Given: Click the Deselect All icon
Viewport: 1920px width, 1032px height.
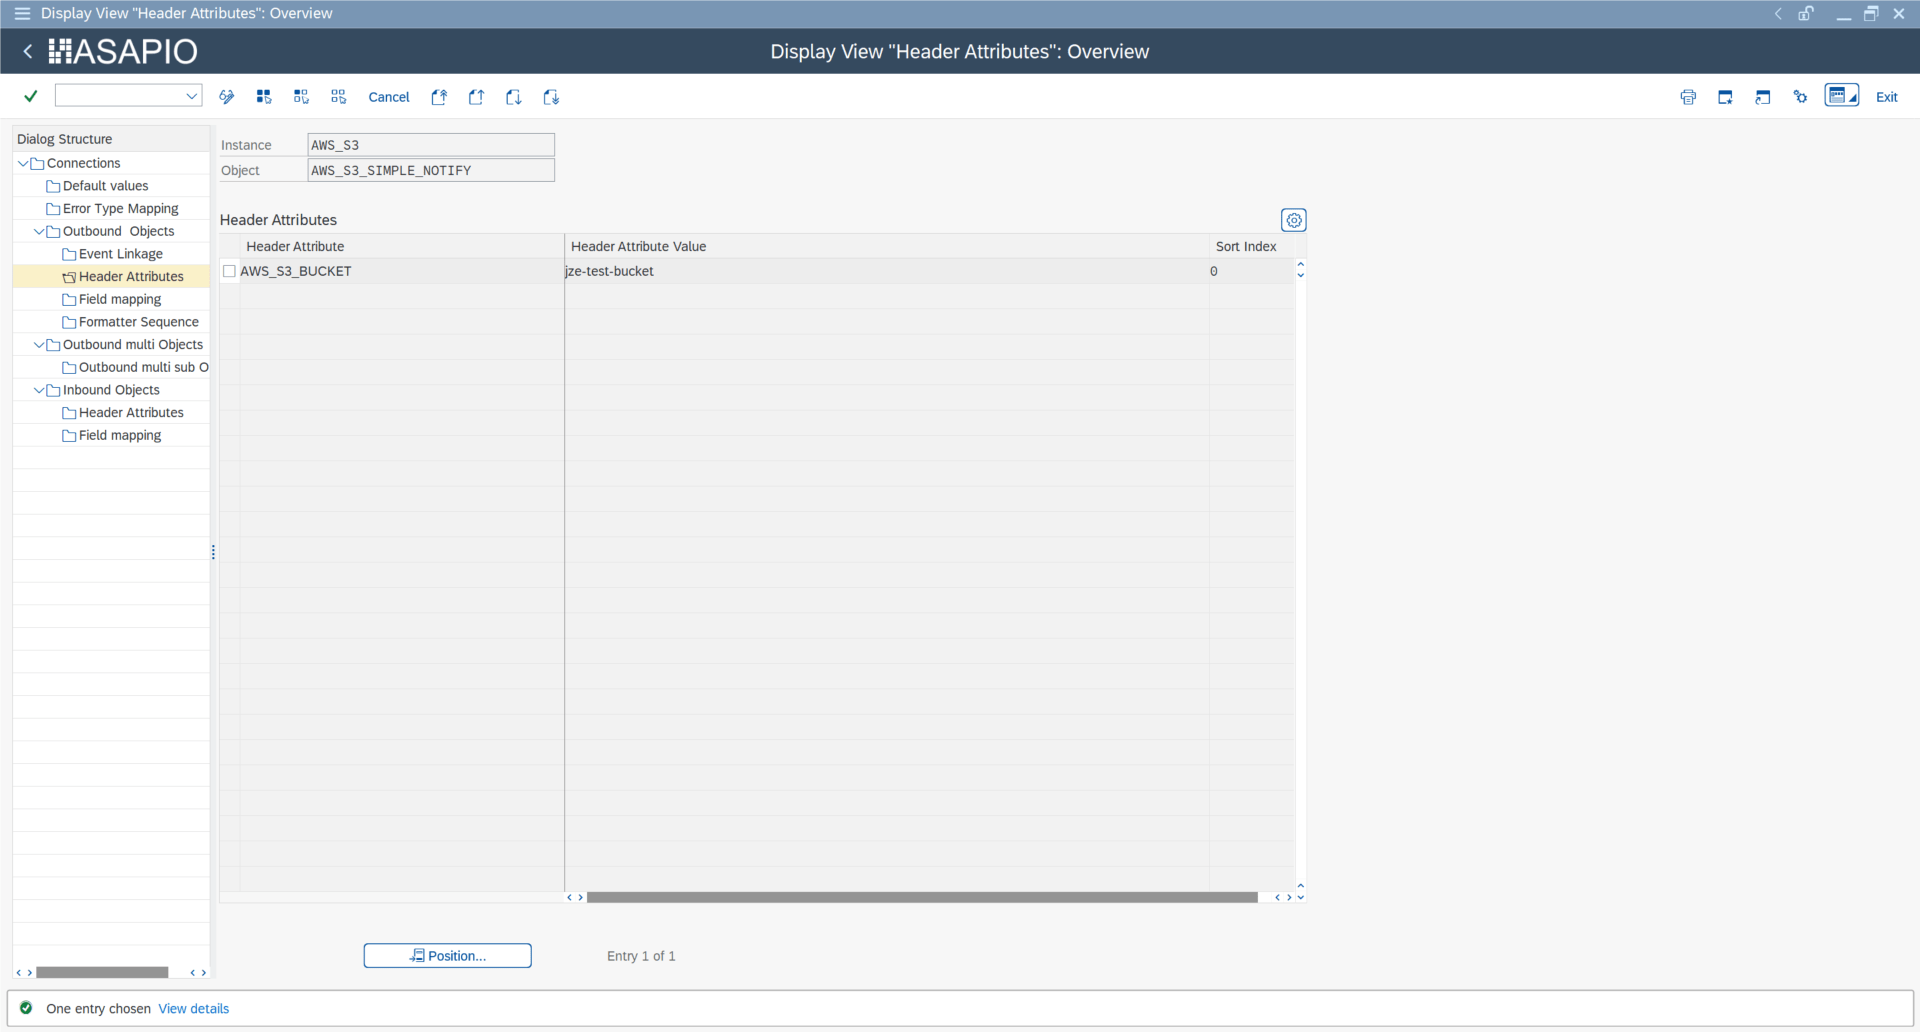Looking at the screenshot, I should [339, 97].
